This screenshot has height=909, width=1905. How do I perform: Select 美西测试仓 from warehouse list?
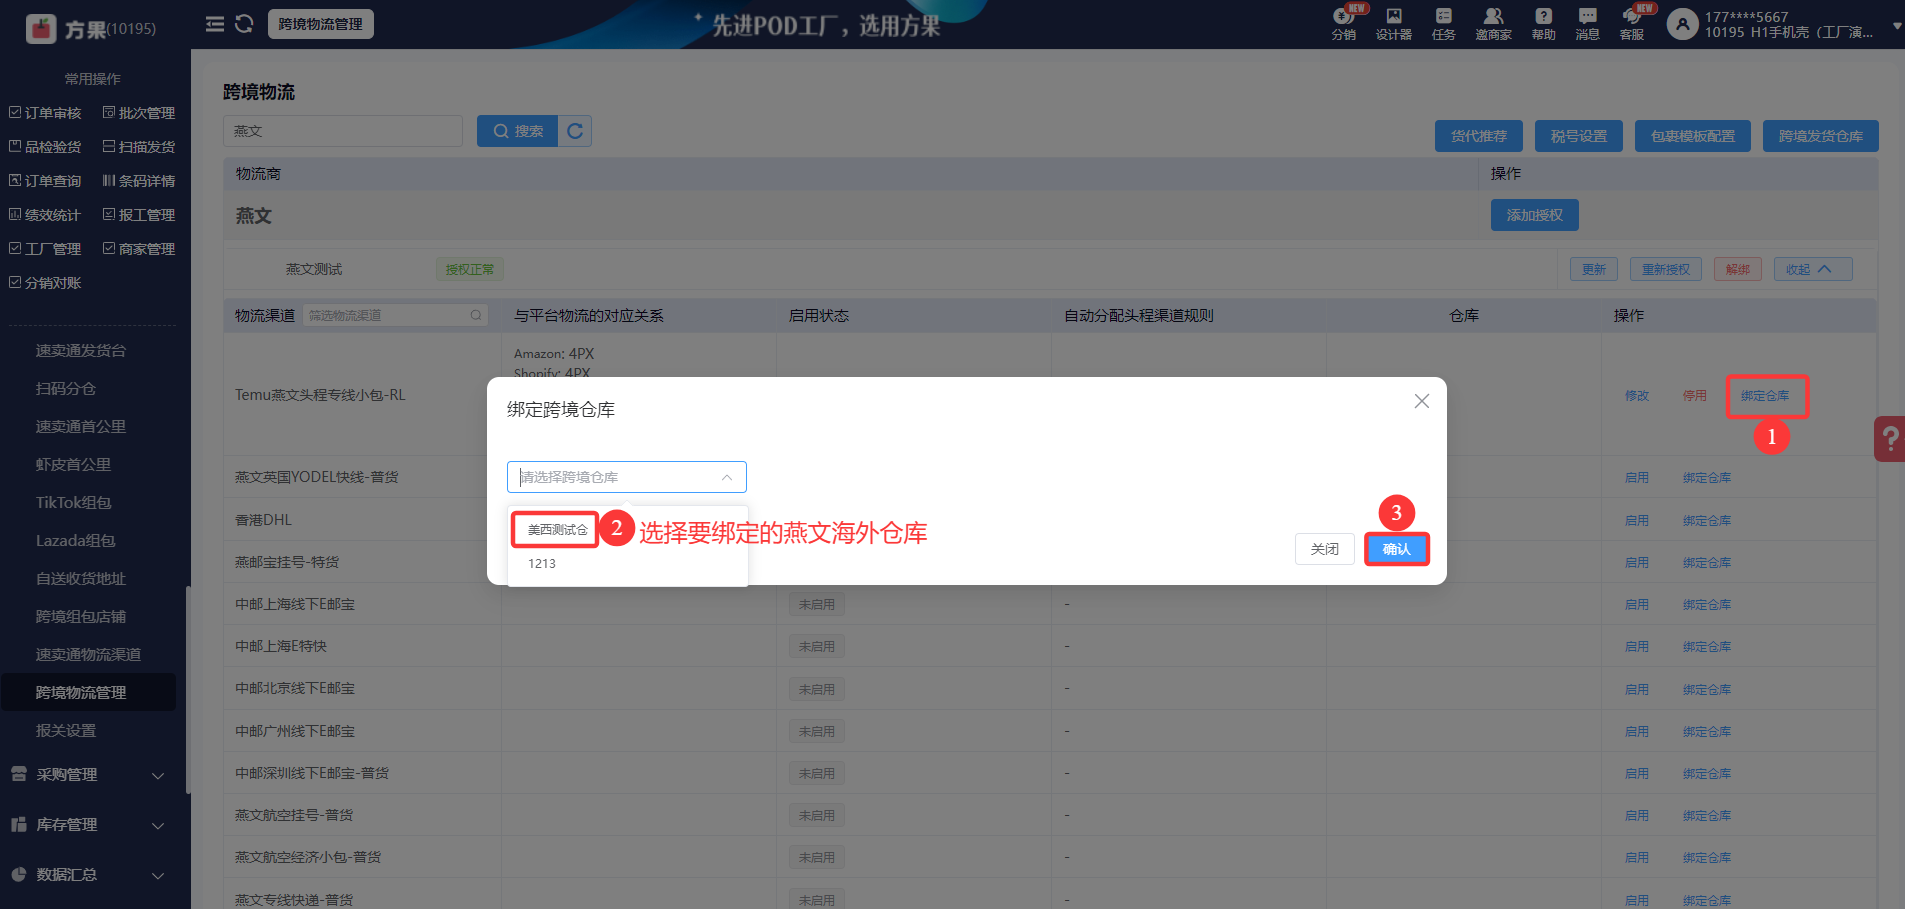pyautogui.click(x=556, y=530)
